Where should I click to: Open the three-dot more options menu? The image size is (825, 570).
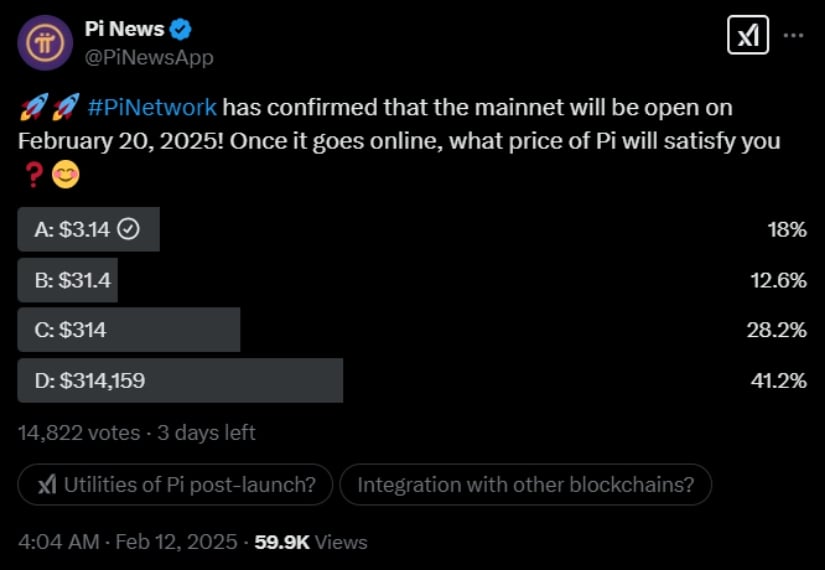pos(793,36)
